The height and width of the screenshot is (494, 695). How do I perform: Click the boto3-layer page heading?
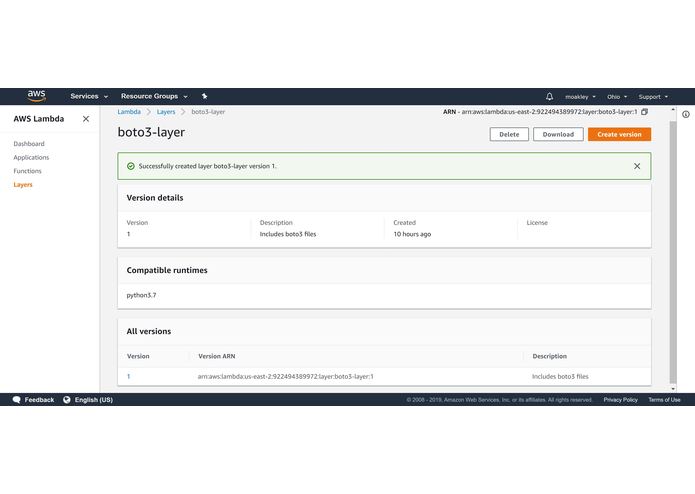[151, 132]
